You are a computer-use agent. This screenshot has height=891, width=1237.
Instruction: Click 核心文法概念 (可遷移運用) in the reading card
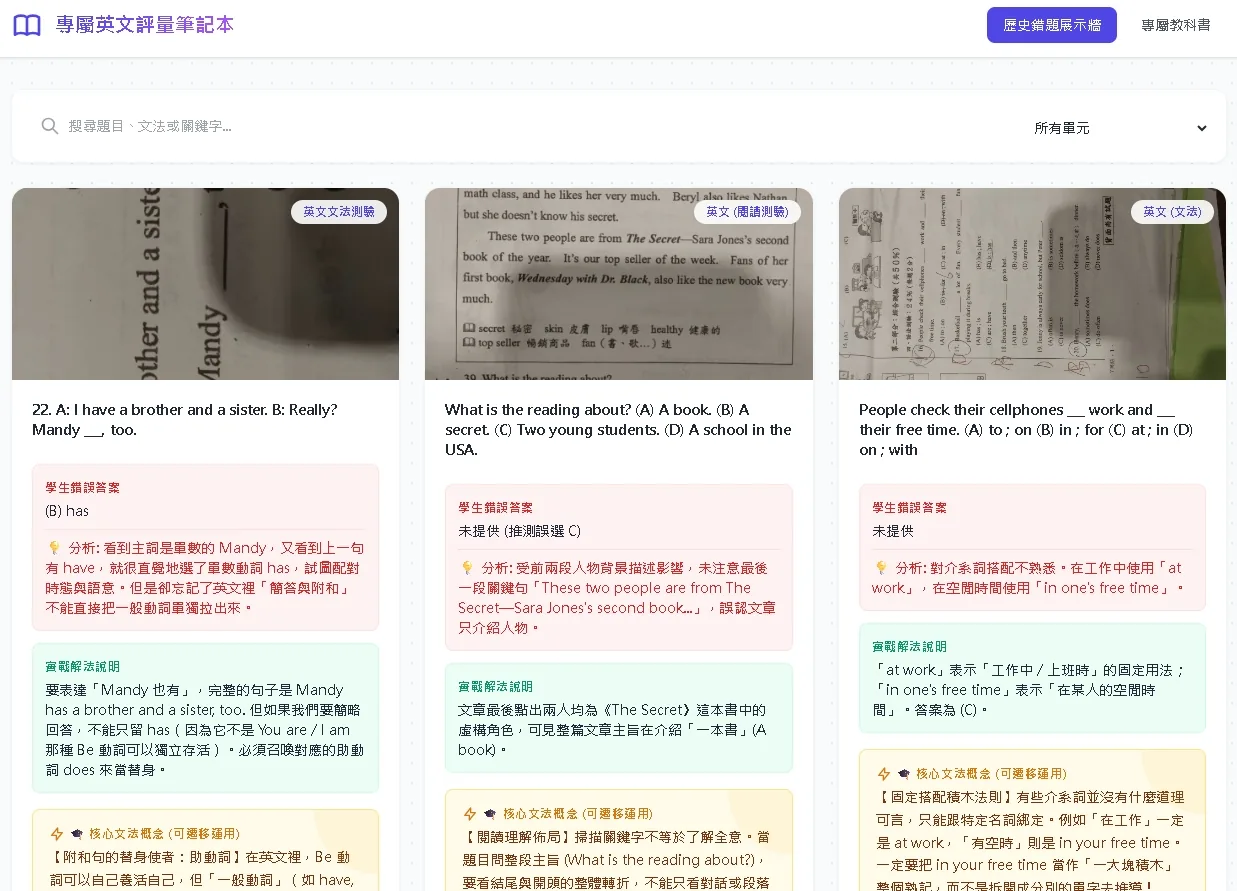coord(577,814)
